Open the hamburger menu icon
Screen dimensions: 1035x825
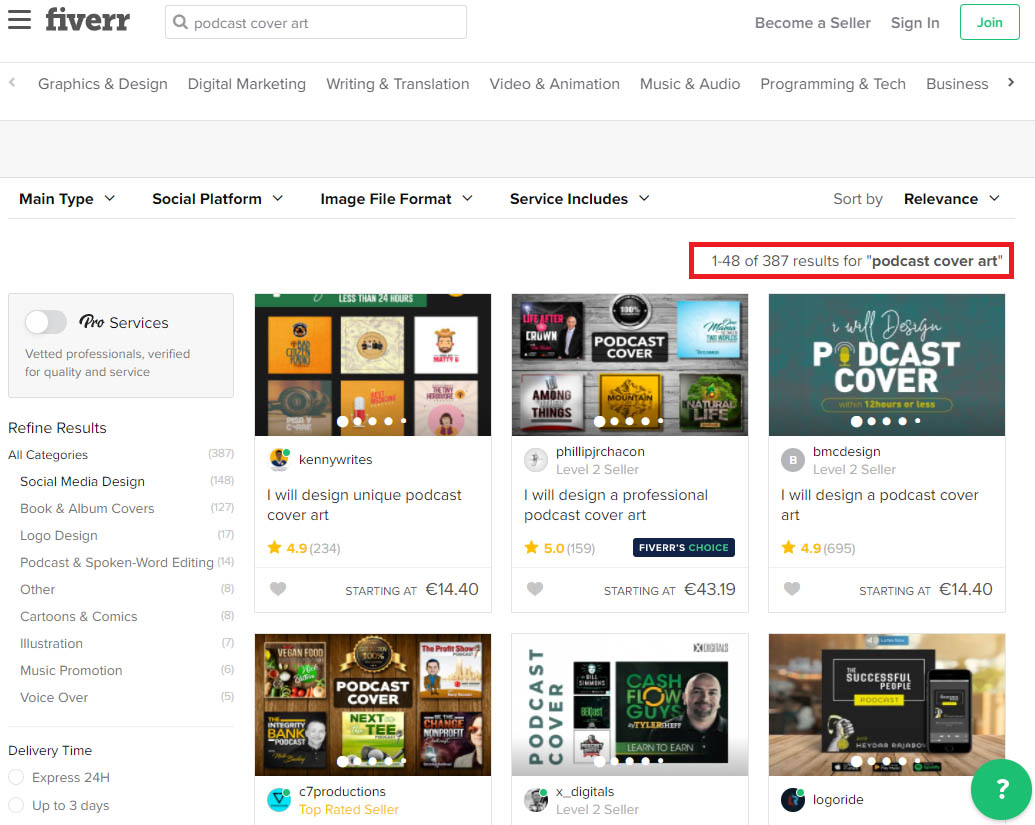19,19
